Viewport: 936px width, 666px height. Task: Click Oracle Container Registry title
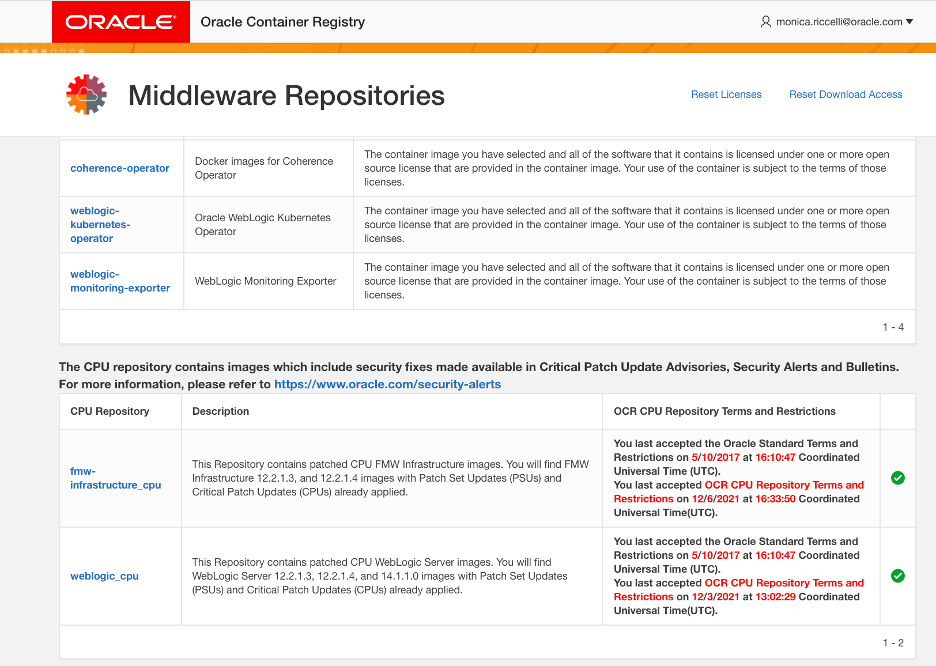[x=282, y=22]
